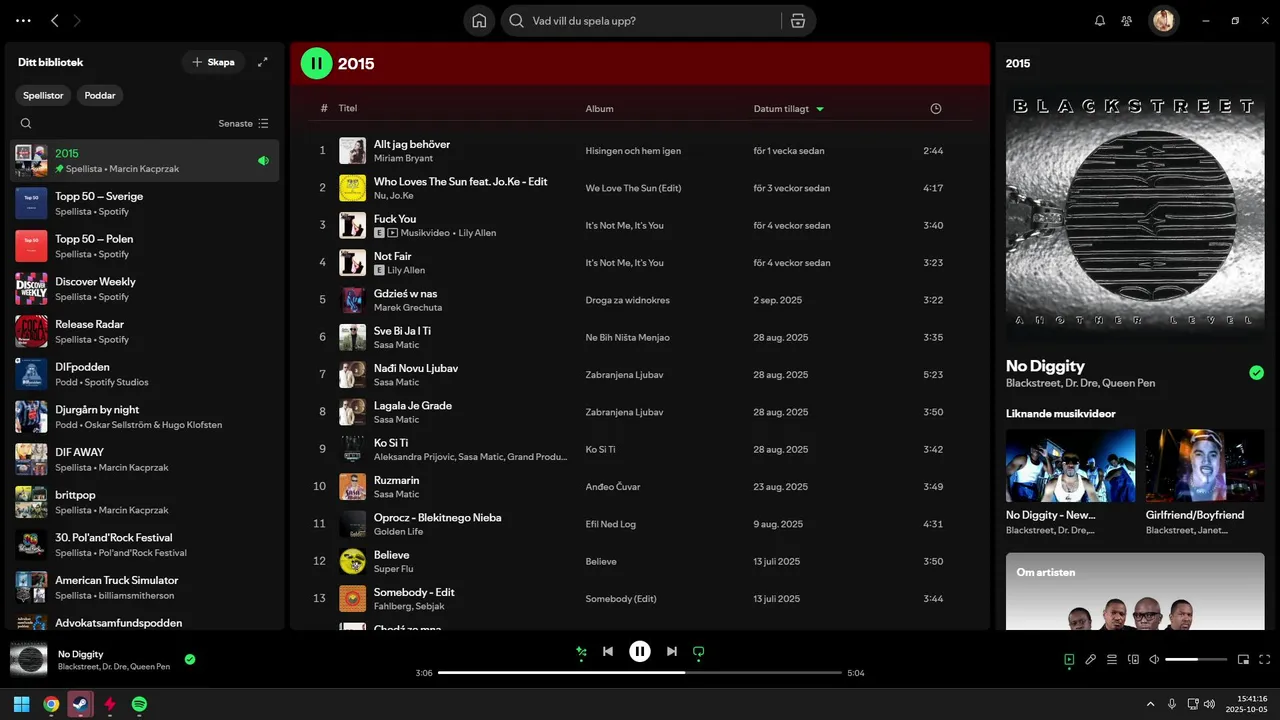Image resolution: width=1280 pixels, height=720 pixels.
Task: Filter the library by Spellistor
Action: (44, 96)
